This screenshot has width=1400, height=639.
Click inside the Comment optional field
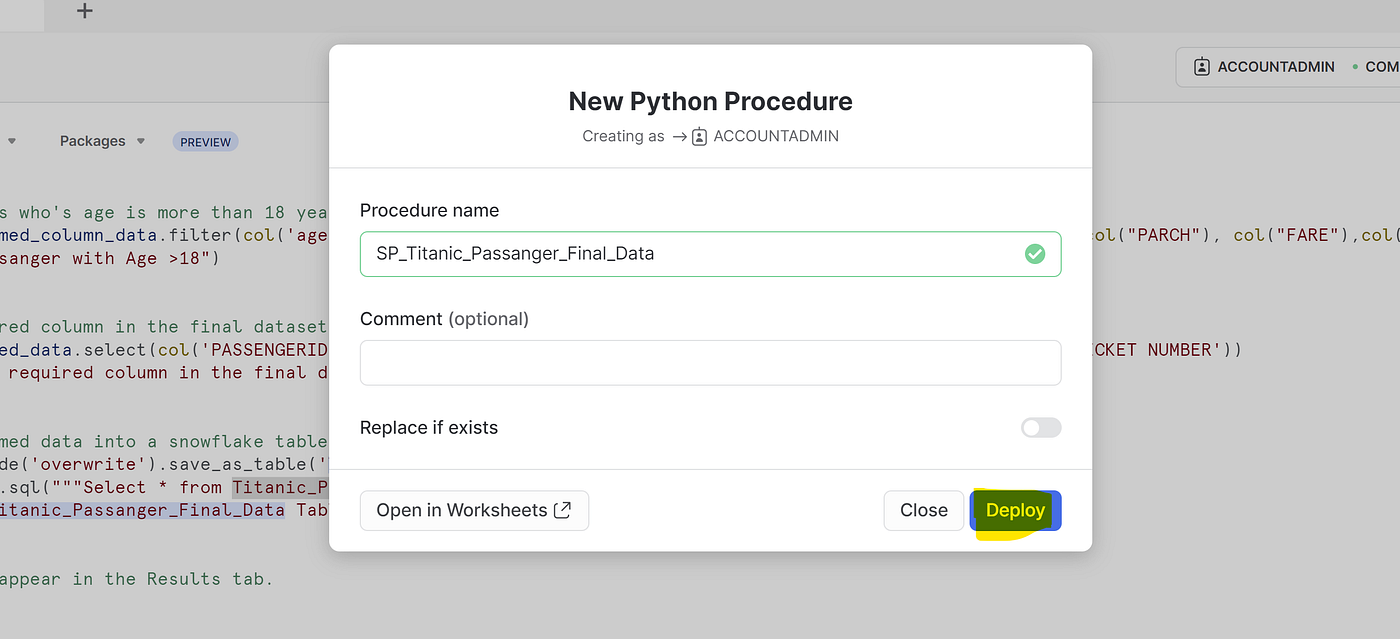[710, 362]
